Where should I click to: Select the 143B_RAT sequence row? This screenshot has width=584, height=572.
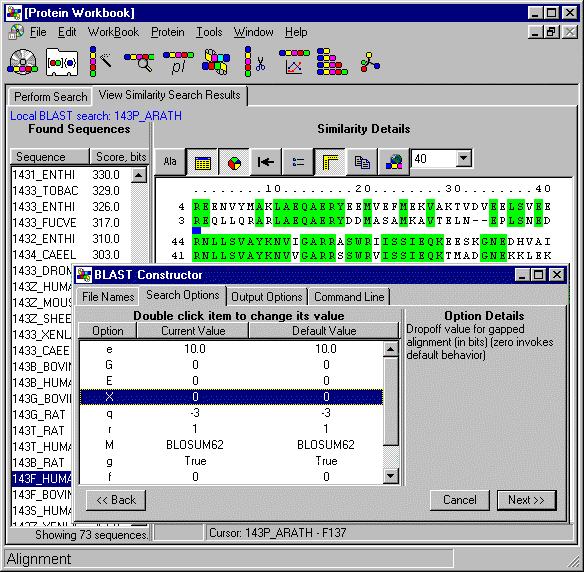pyautogui.click(x=42, y=463)
